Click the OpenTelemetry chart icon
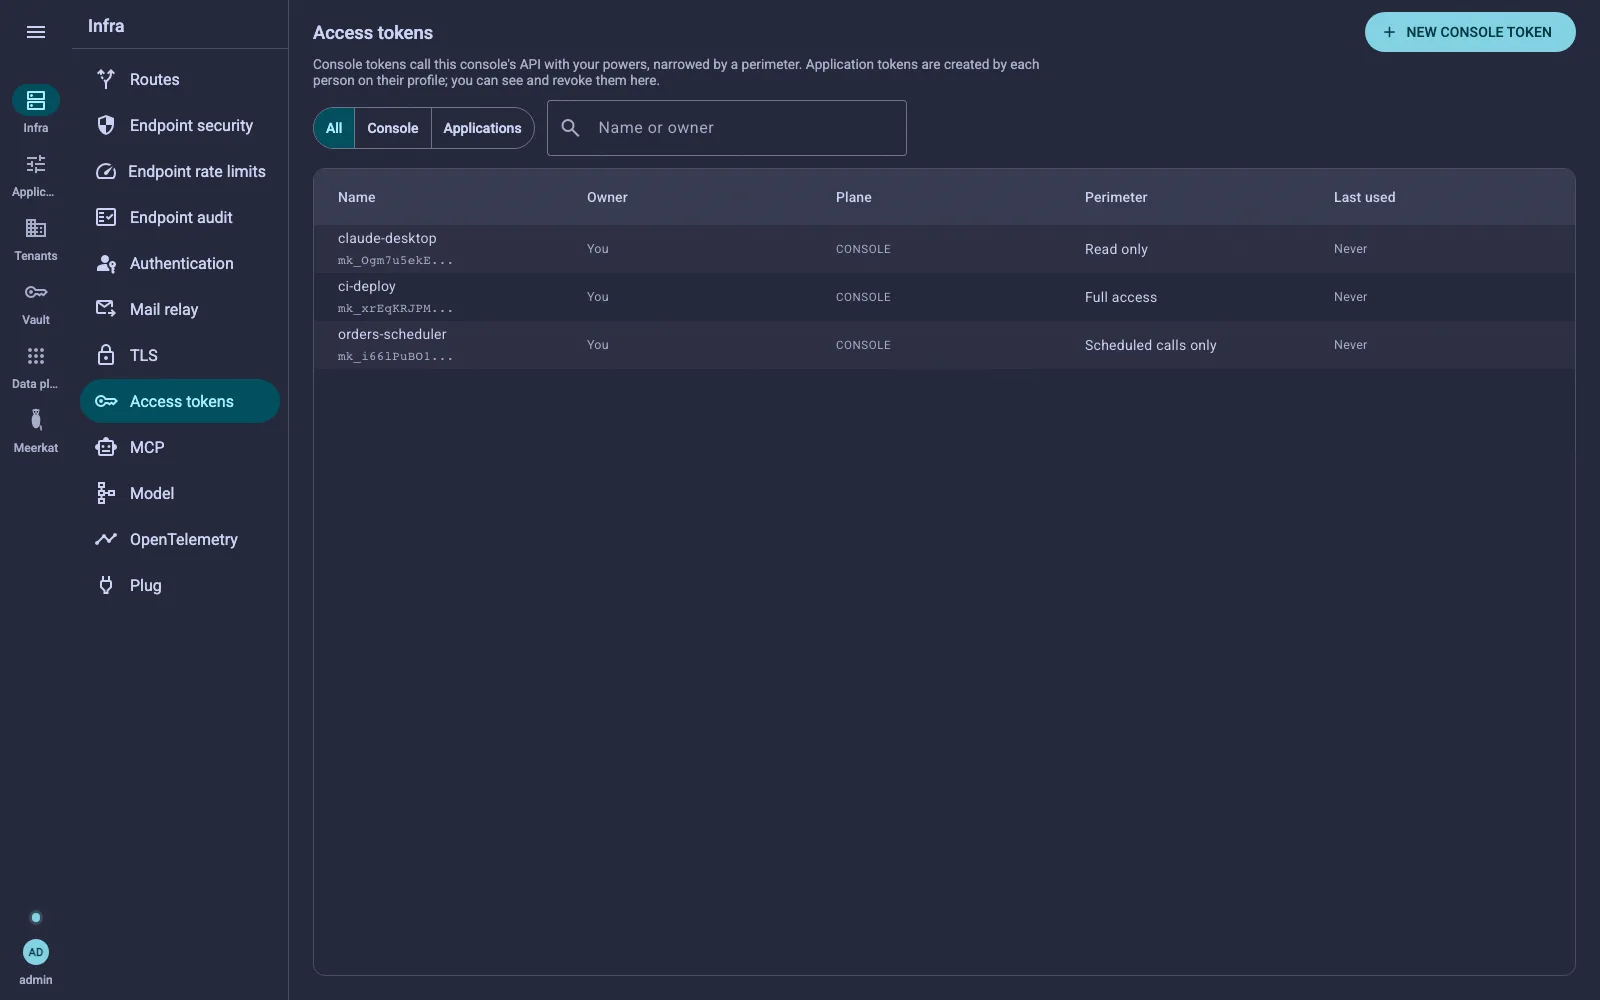The width and height of the screenshot is (1600, 1000). 106,539
